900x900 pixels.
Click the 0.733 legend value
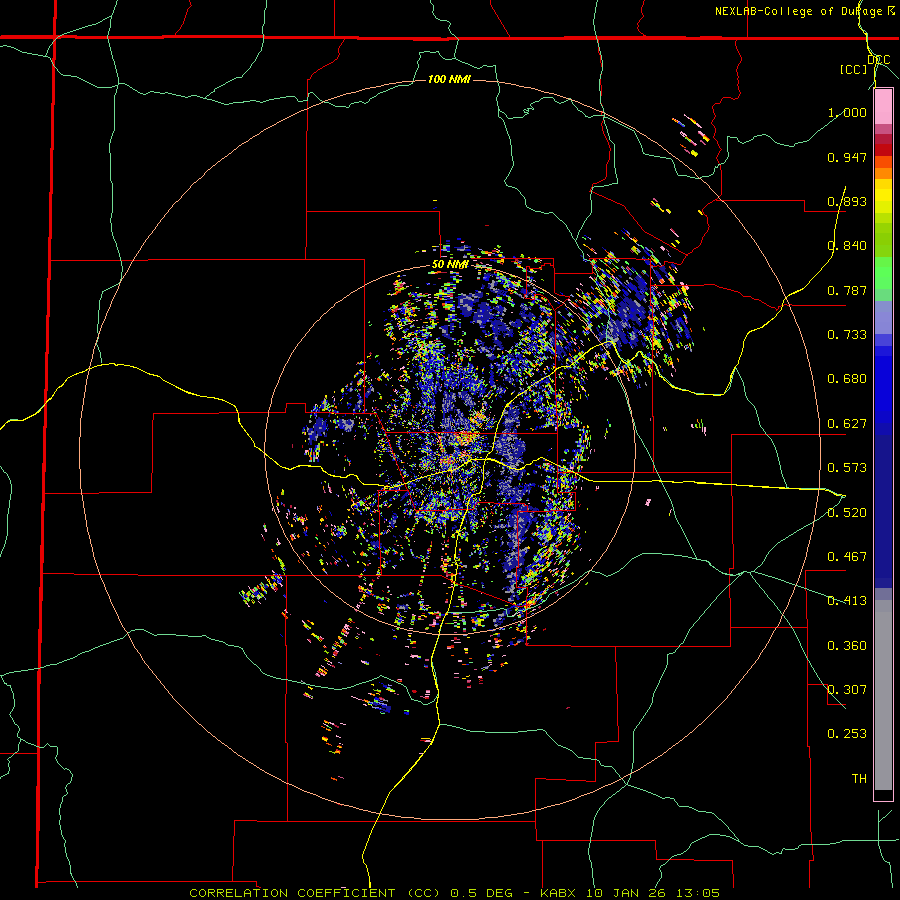click(847, 335)
